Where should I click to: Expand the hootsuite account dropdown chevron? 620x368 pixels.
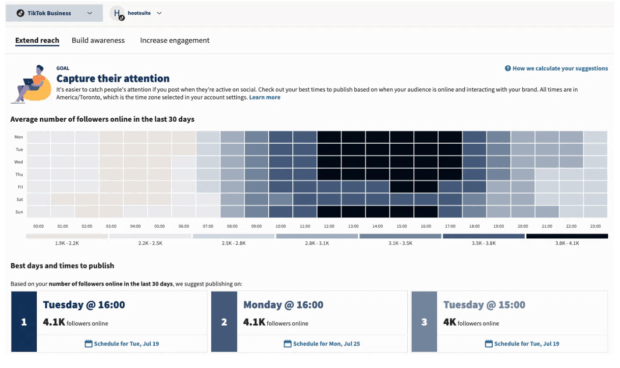pos(159,13)
